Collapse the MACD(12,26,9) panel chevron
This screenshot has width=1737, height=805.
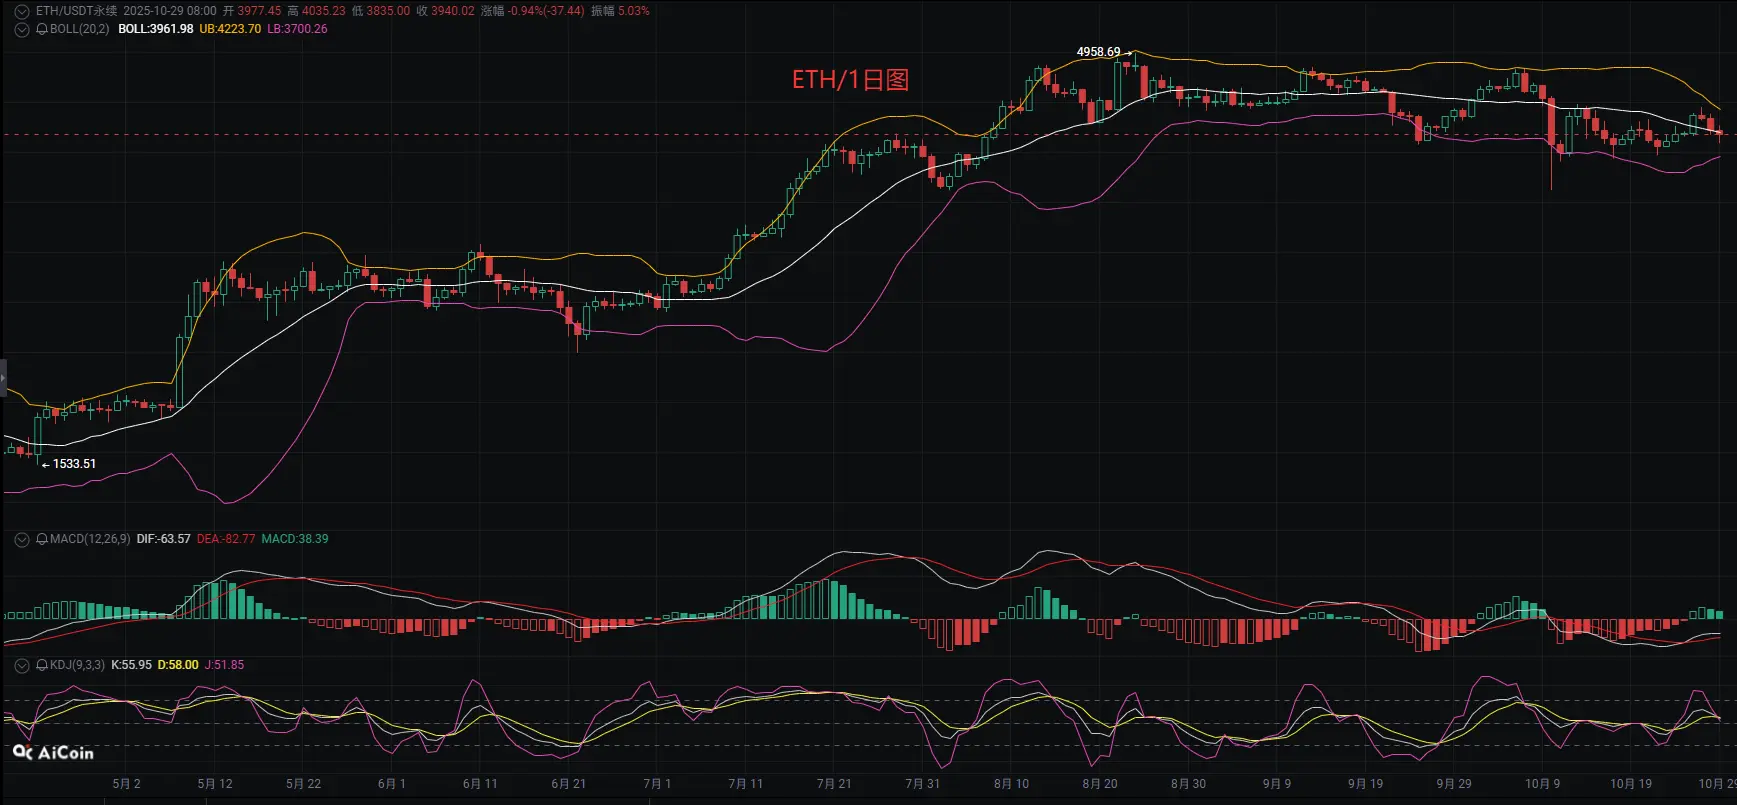point(22,539)
